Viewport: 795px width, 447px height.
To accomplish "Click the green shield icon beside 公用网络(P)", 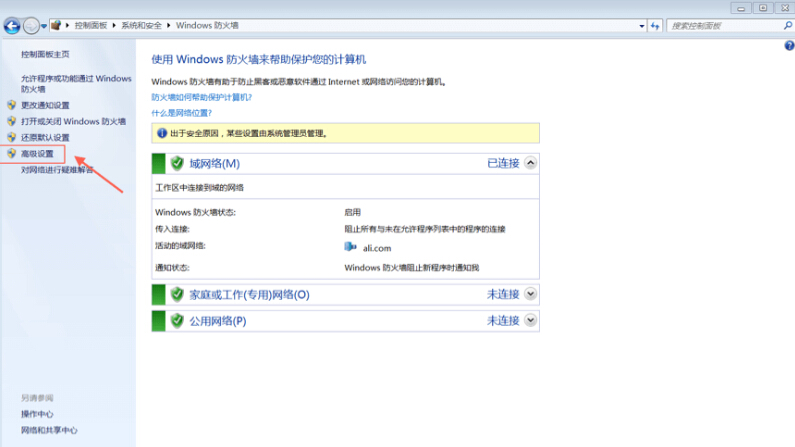I will (x=177, y=321).
